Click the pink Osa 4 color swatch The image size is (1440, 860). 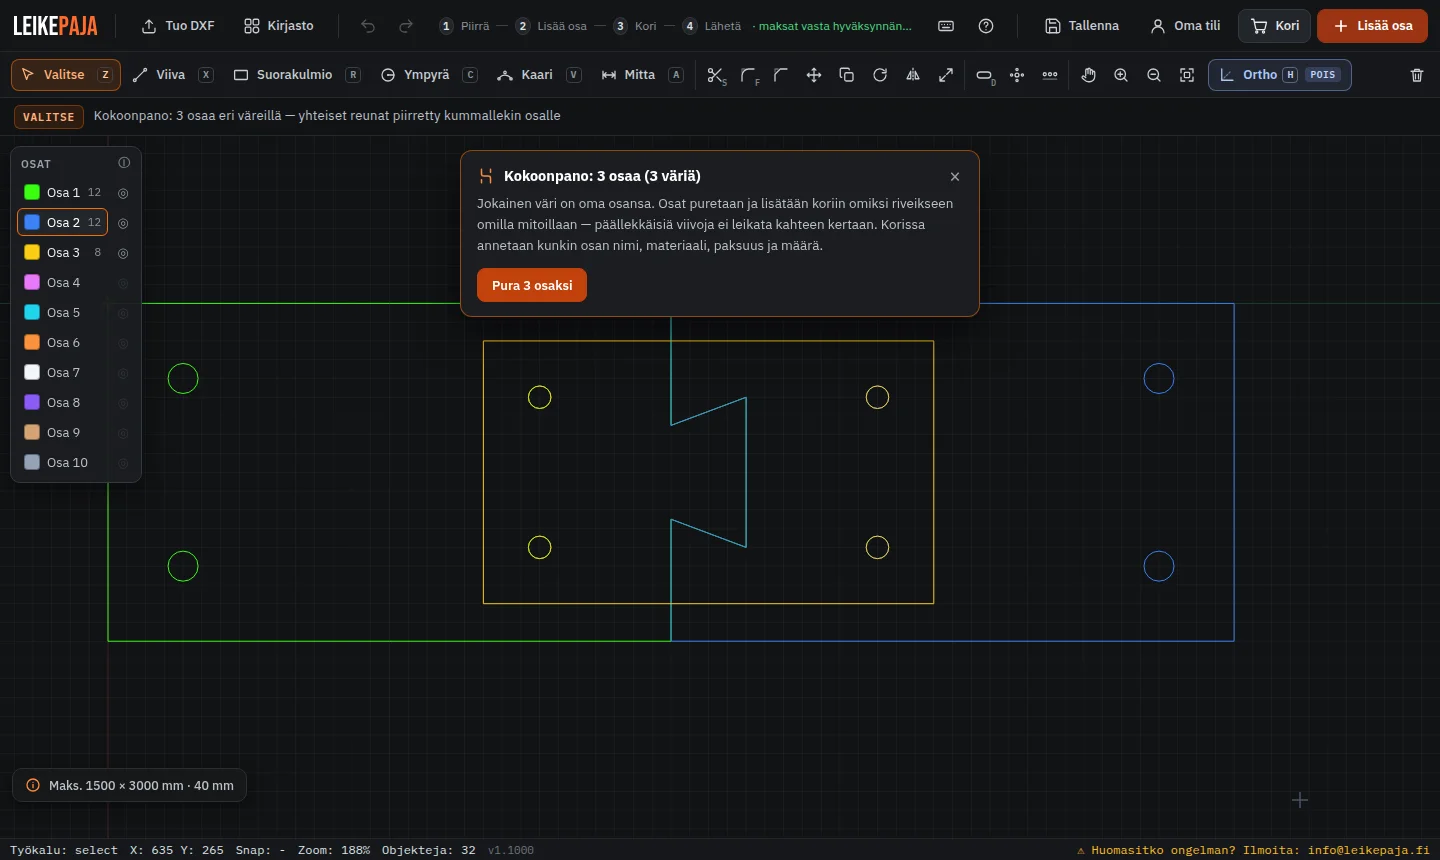[x=32, y=283]
